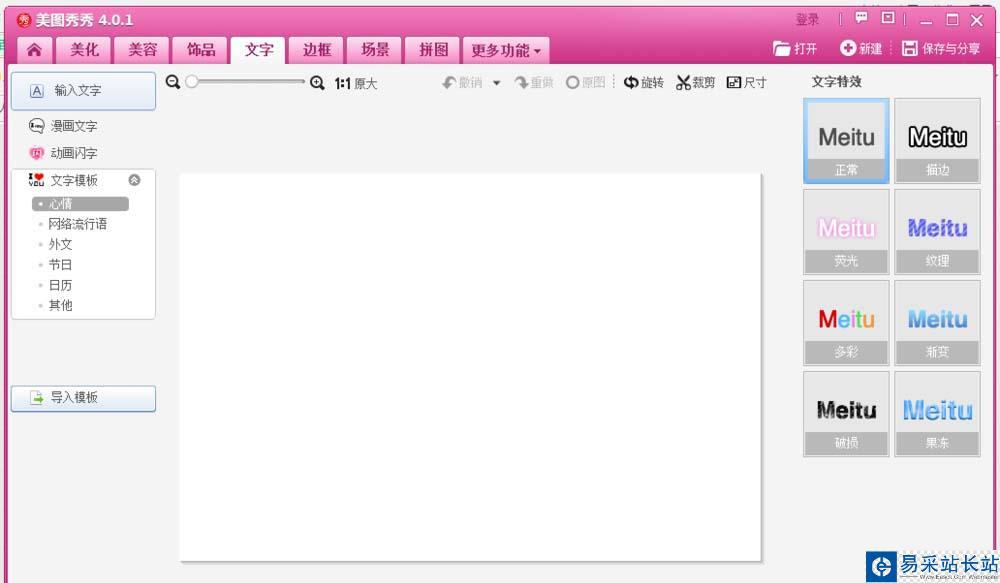The image size is (1000, 583).
Task: Select 漫画文字 option
Action: tap(64, 126)
